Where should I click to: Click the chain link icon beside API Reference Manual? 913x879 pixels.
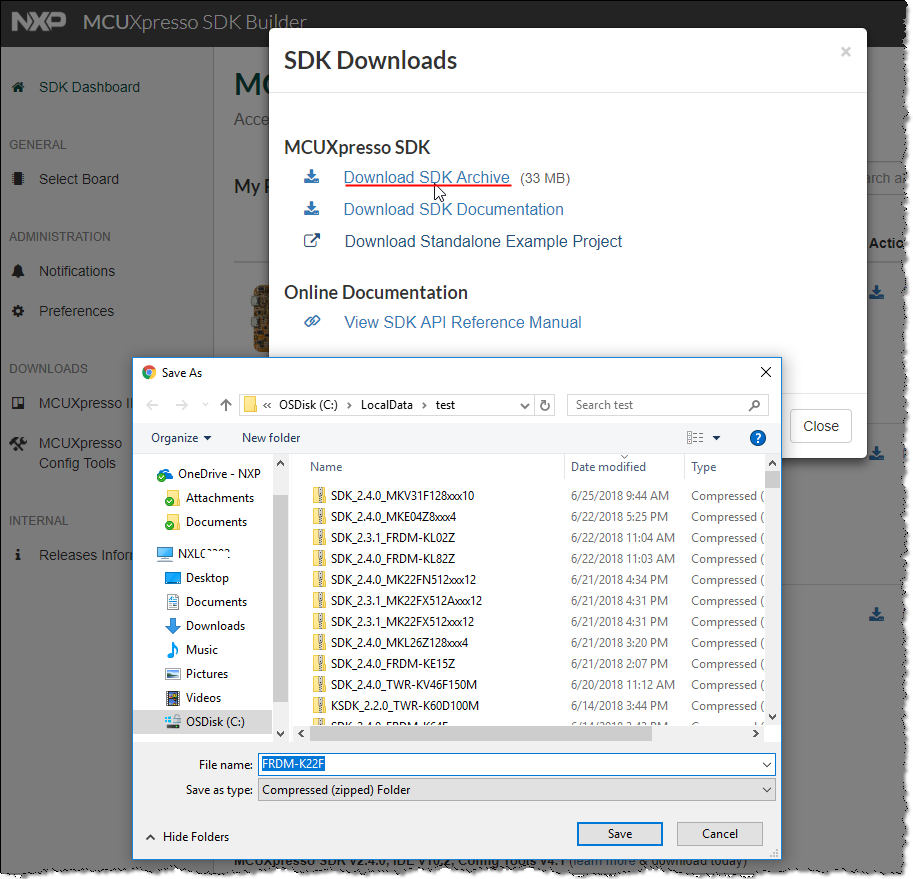[x=312, y=321]
